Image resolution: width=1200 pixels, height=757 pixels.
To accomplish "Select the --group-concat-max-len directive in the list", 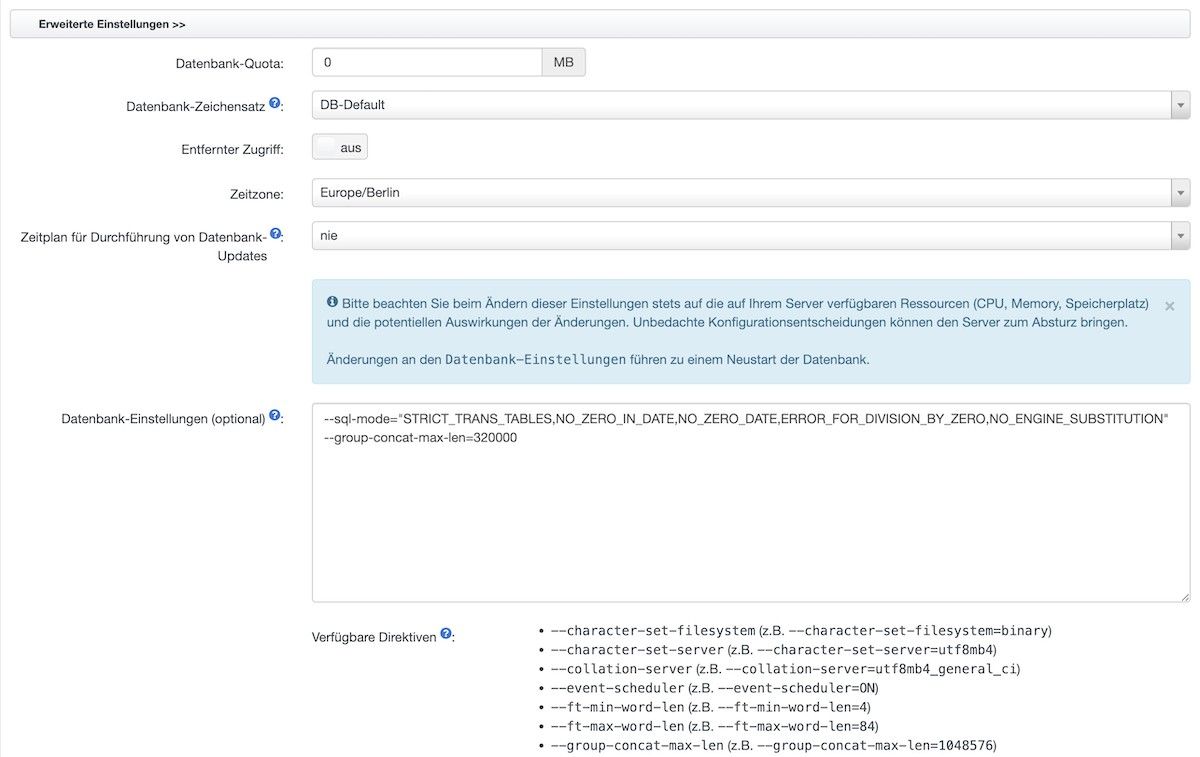I will coord(636,745).
